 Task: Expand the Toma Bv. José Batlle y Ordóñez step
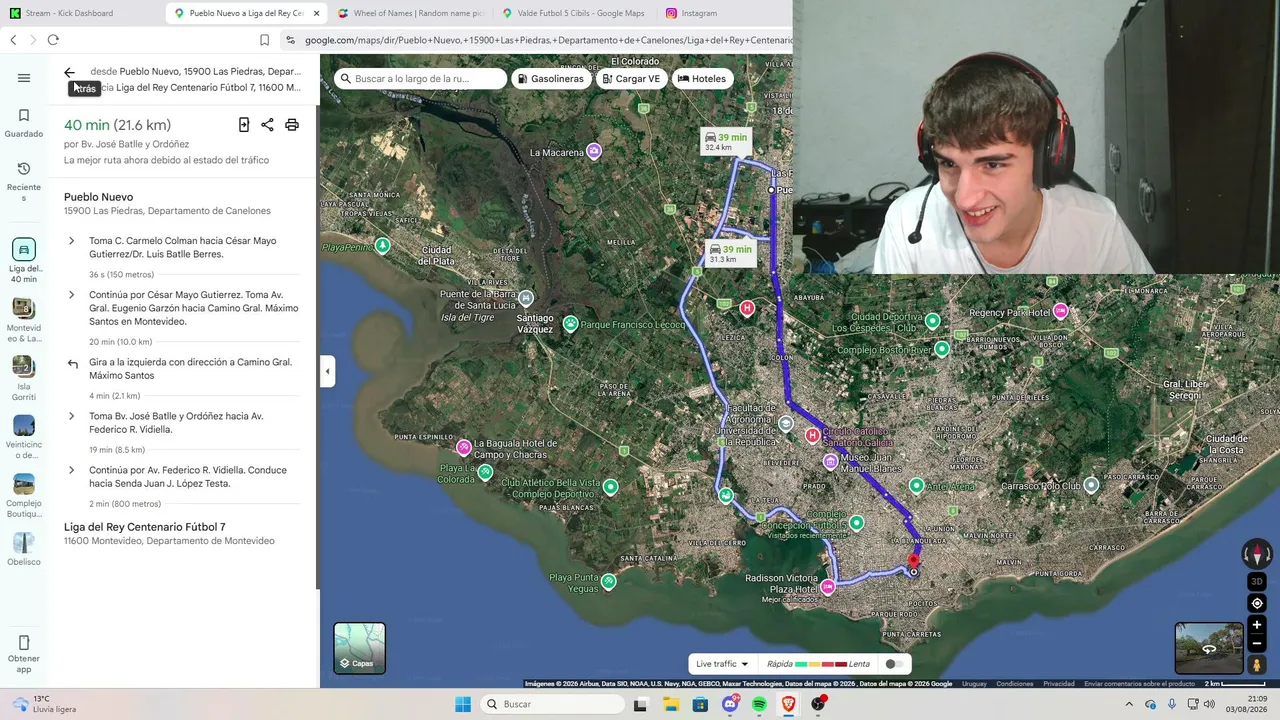click(x=71, y=416)
